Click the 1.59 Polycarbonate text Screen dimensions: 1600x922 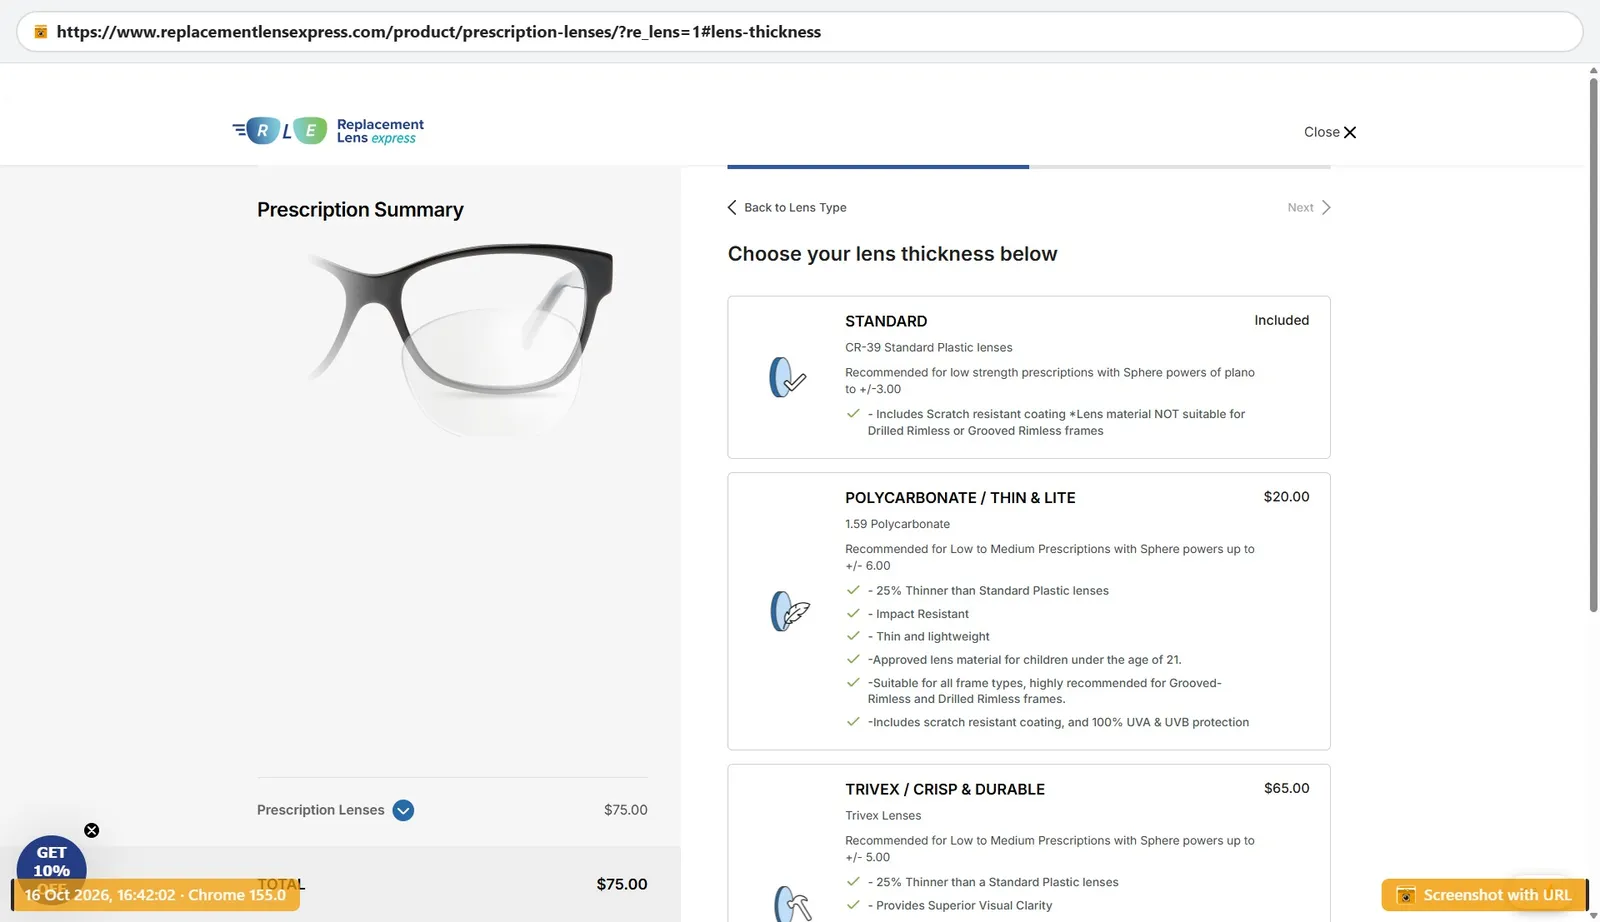(x=897, y=524)
